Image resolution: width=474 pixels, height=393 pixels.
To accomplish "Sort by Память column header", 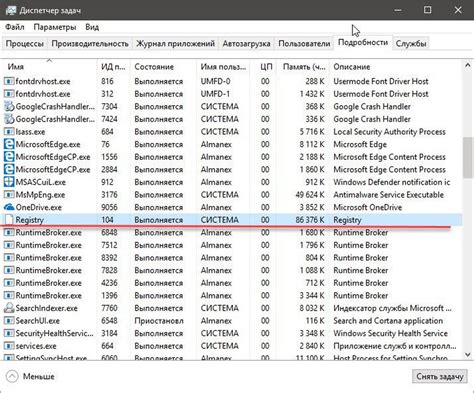I will coord(304,67).
